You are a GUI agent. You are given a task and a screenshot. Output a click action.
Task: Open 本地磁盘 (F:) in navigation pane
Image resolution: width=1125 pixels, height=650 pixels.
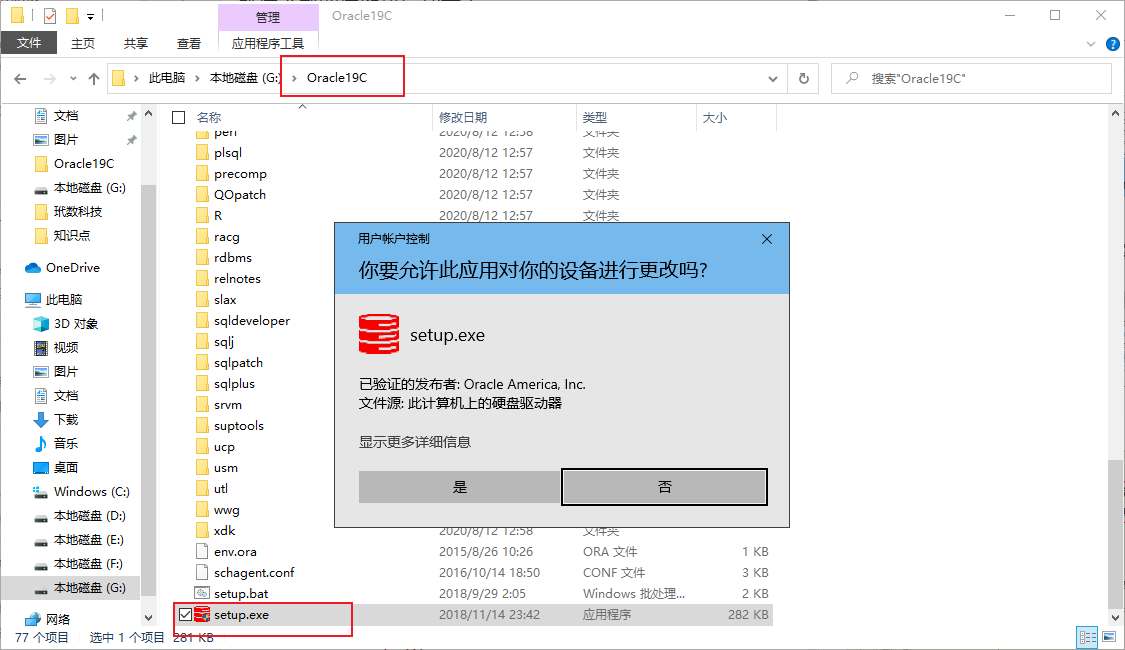pos(88,564)
